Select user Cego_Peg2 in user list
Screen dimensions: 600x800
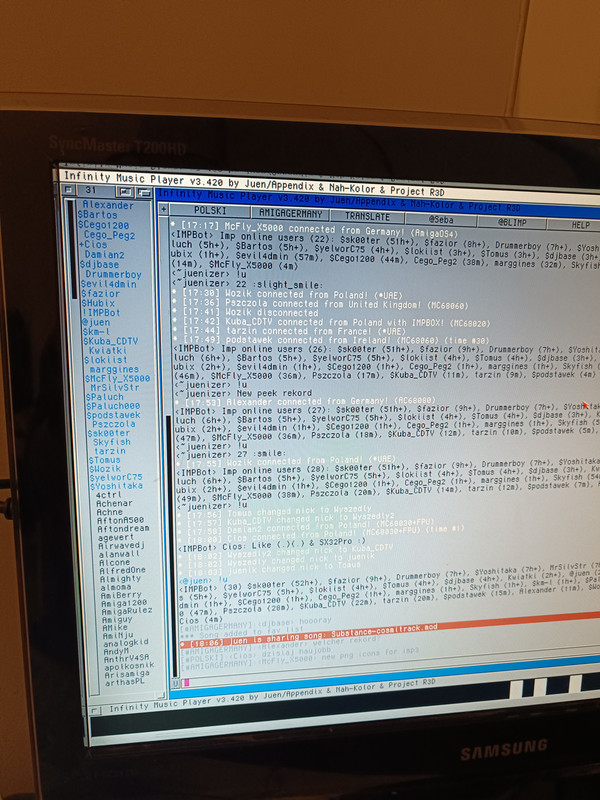[110, 235]
